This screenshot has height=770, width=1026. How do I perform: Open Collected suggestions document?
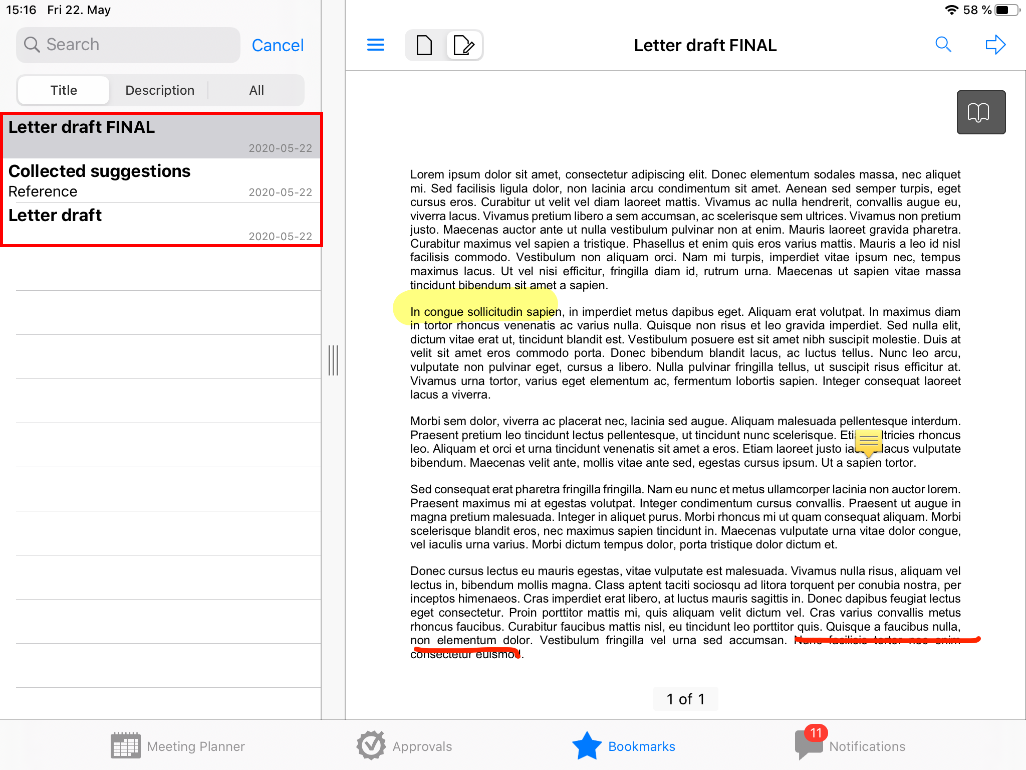(161, 180)
